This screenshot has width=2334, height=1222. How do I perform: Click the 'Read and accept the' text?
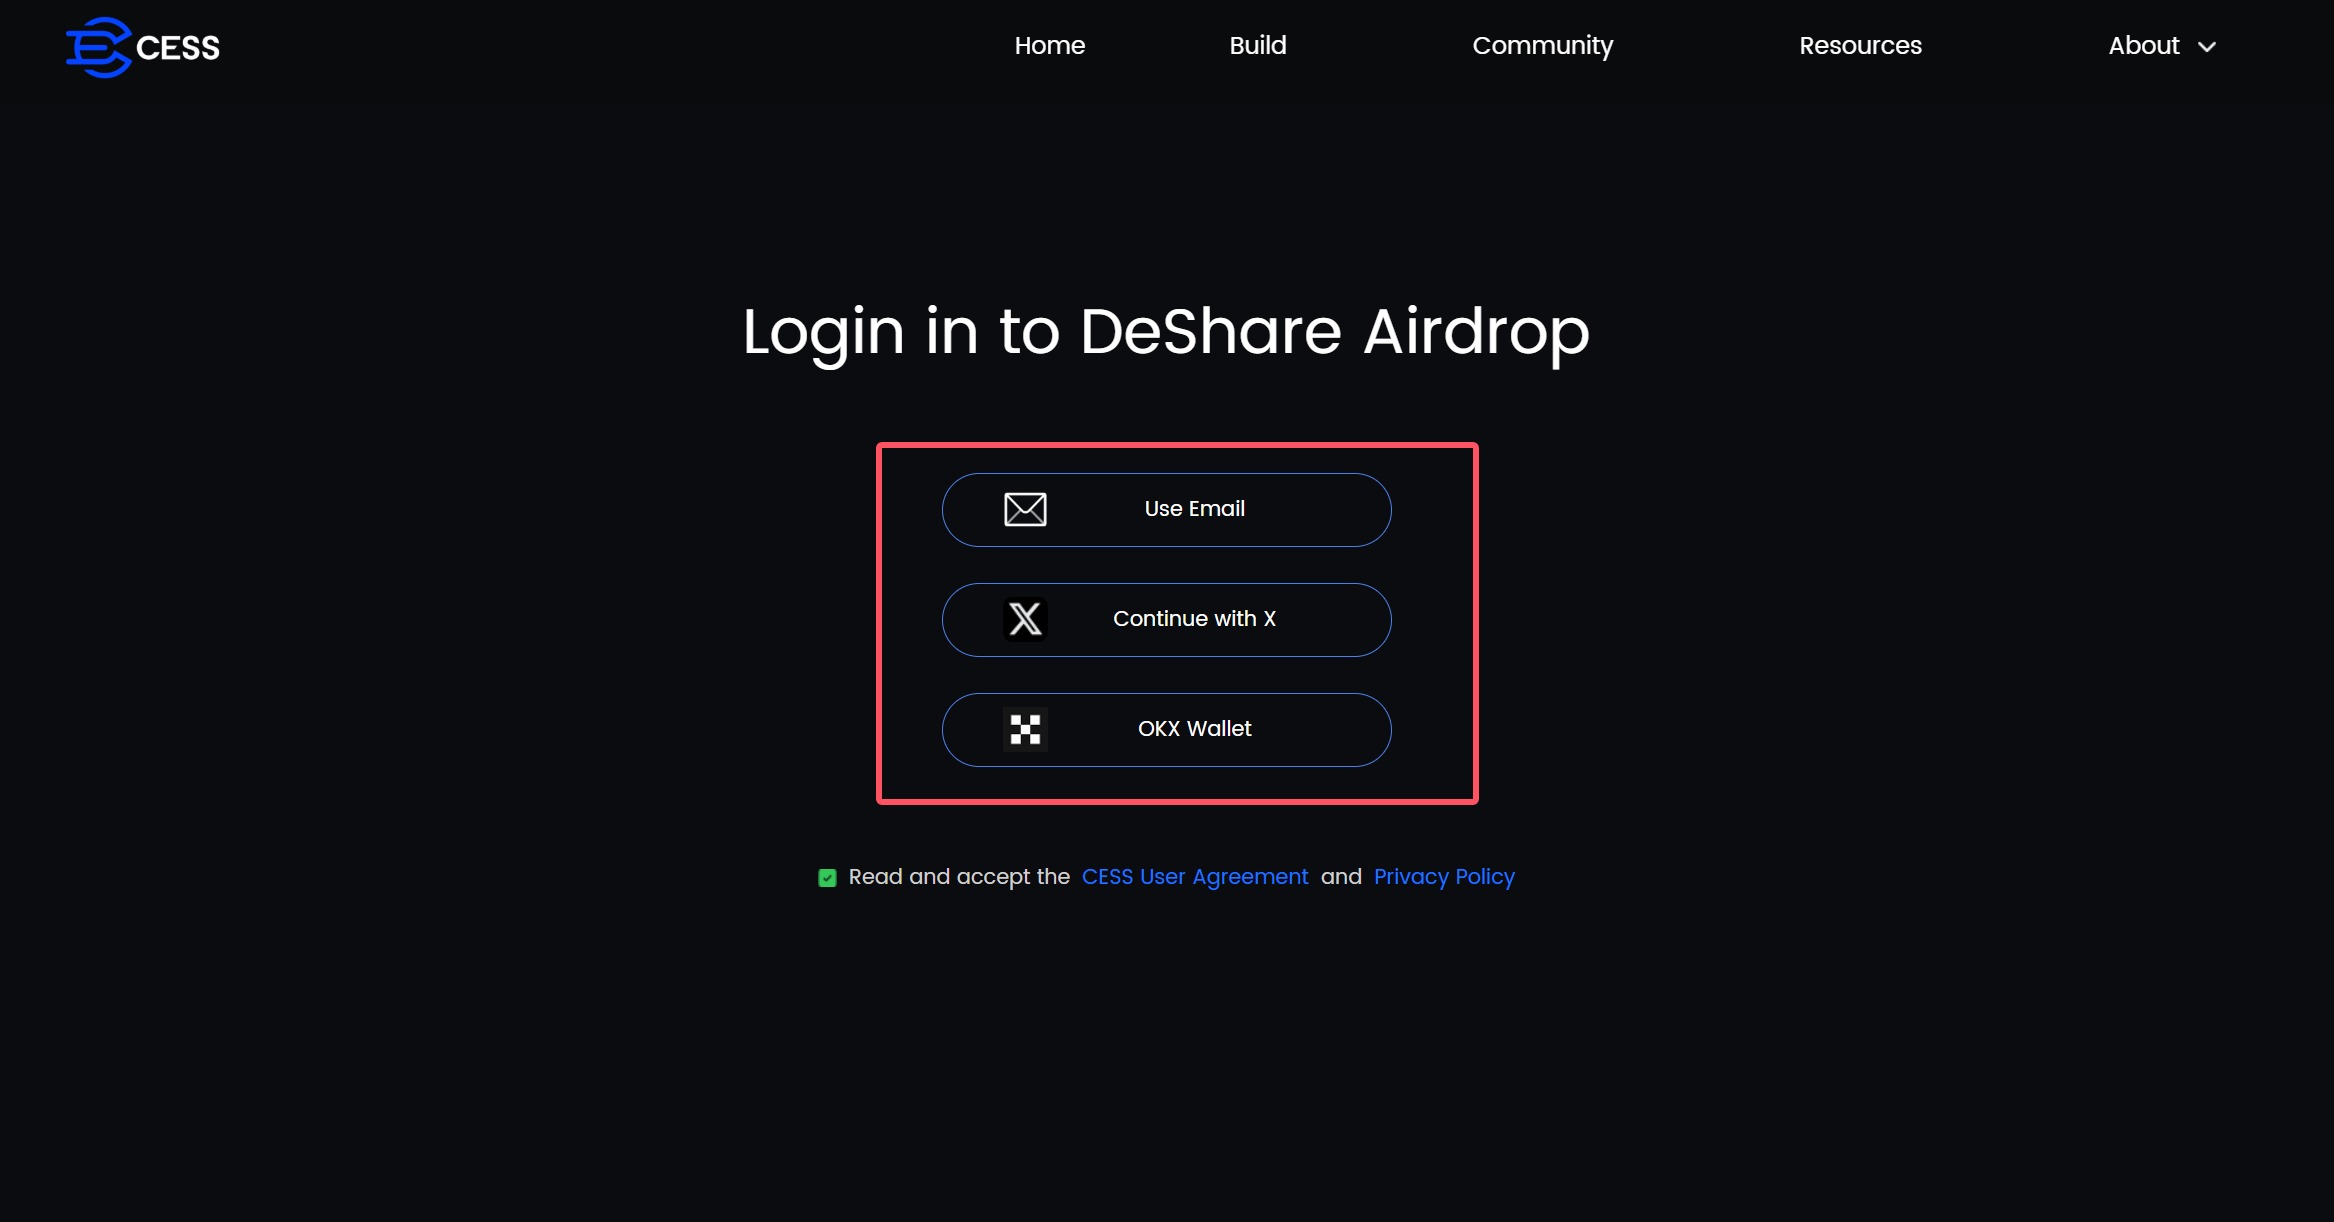[x=959, y=877]
